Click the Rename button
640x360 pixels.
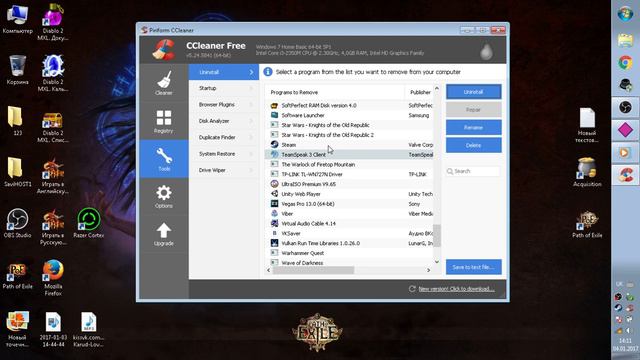pyautogui.click(x=473, y=127)
